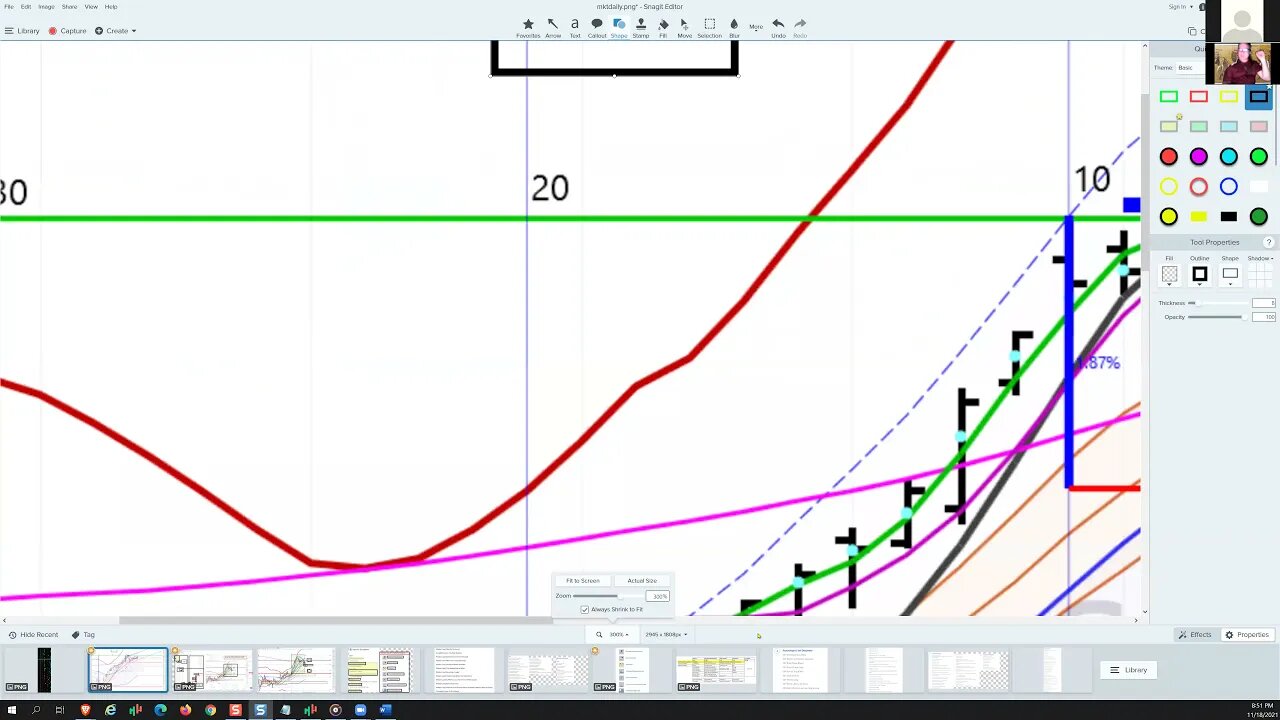
Task: Choose the blue outlined circle style
Action: (1228, 187)
